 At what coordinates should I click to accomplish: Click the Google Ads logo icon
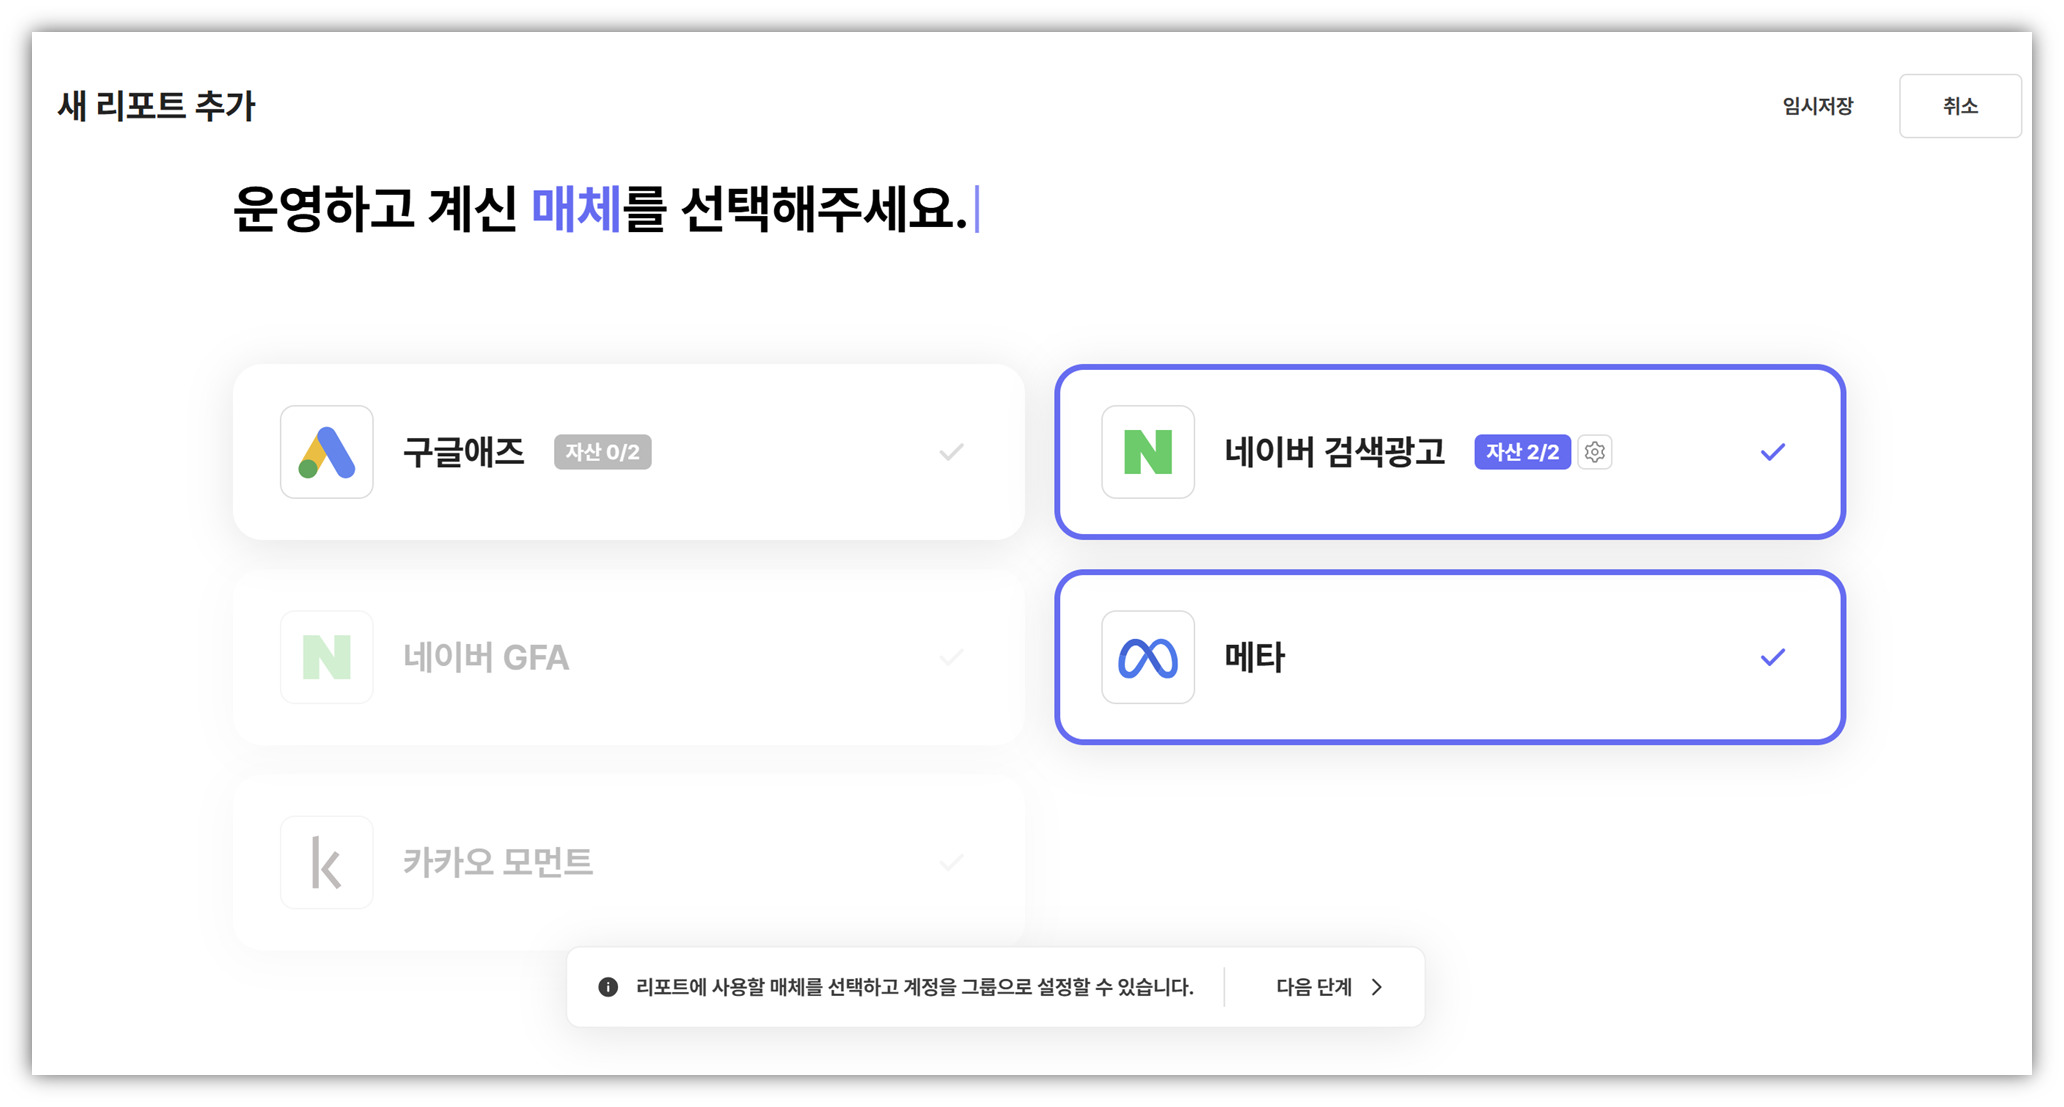(x=327, y=452)
